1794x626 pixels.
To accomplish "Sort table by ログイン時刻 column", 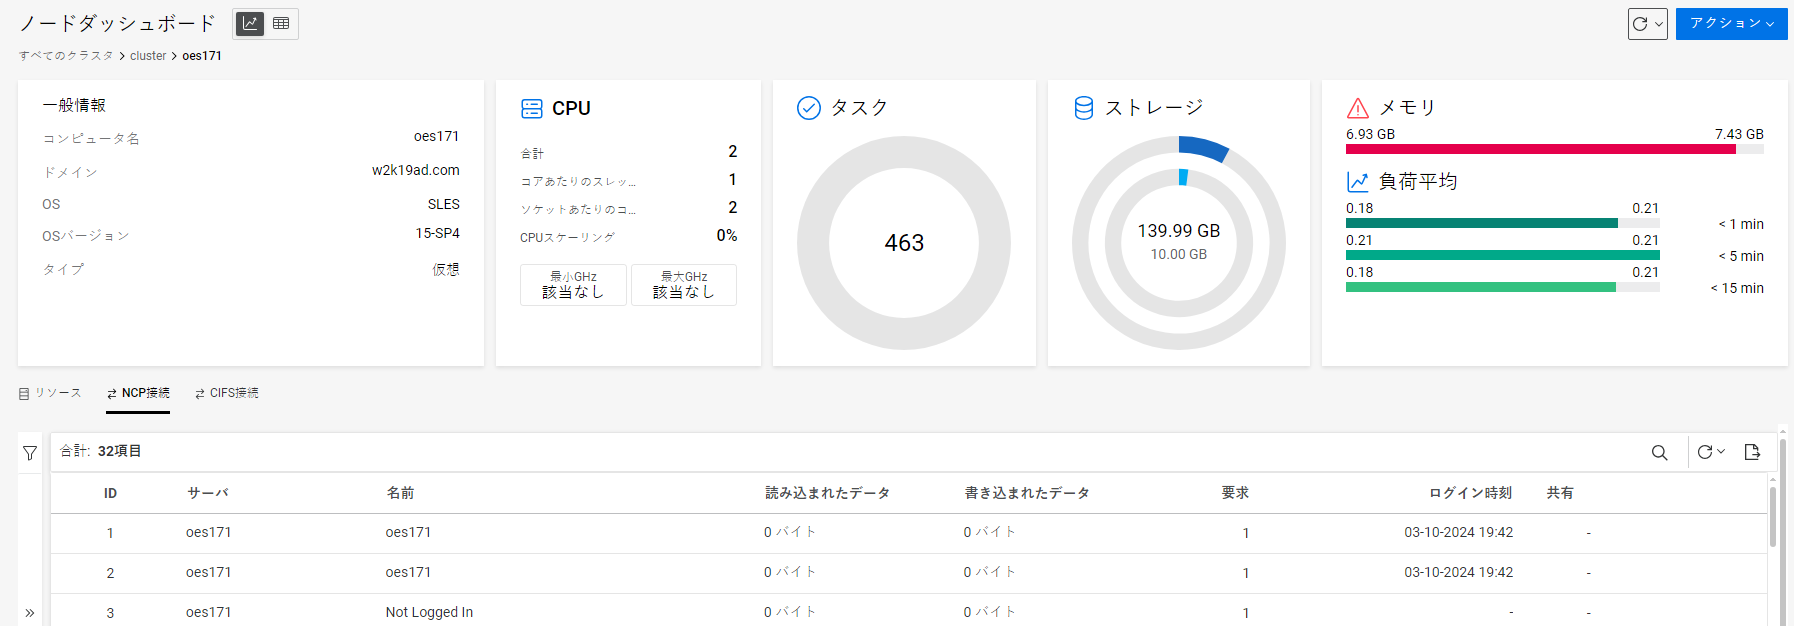I will pos(1469,493).
